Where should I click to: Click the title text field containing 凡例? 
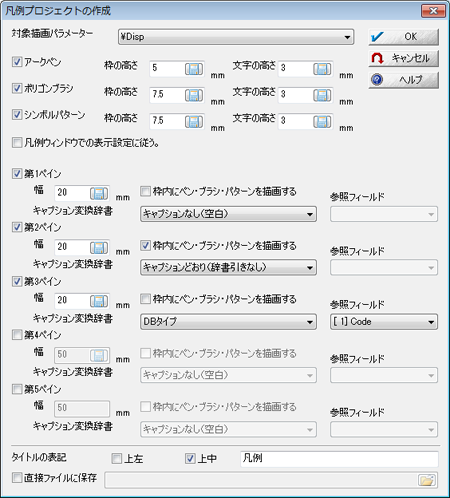pyautogui.click(x=339, y=459)
